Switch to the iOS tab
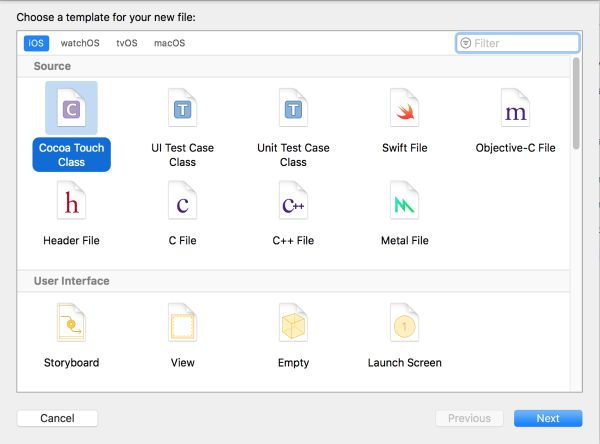 [x=36, y=43]
